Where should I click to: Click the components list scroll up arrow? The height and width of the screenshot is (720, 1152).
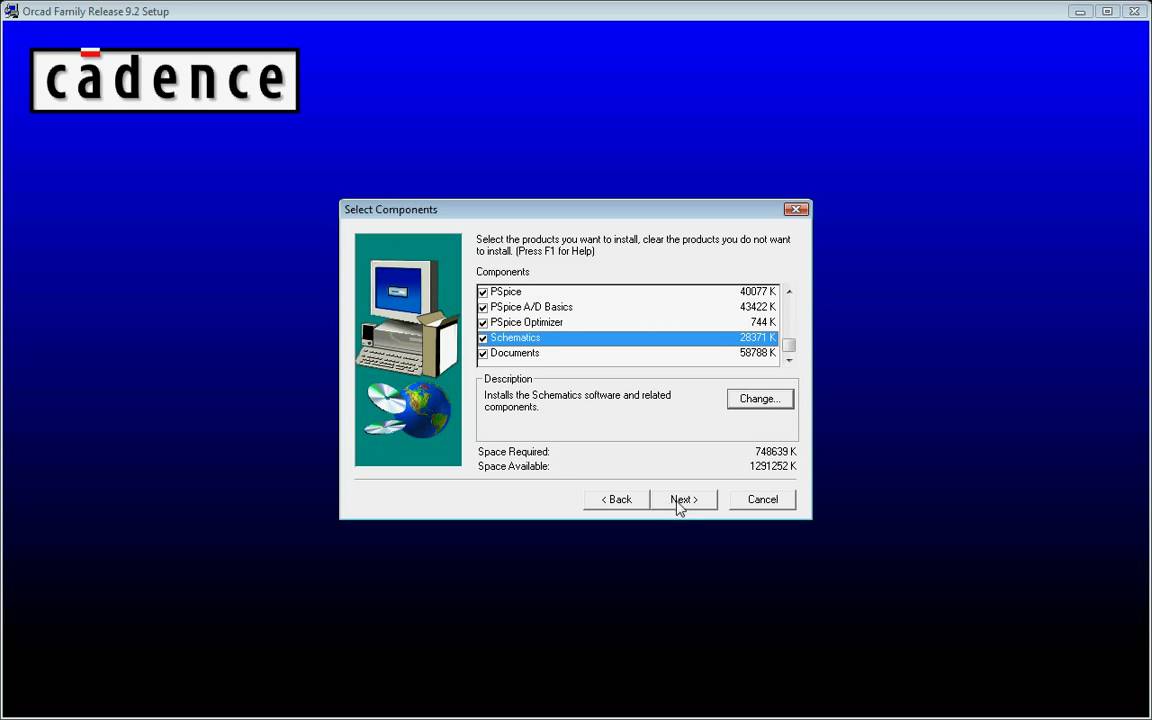tap(789, 292)
